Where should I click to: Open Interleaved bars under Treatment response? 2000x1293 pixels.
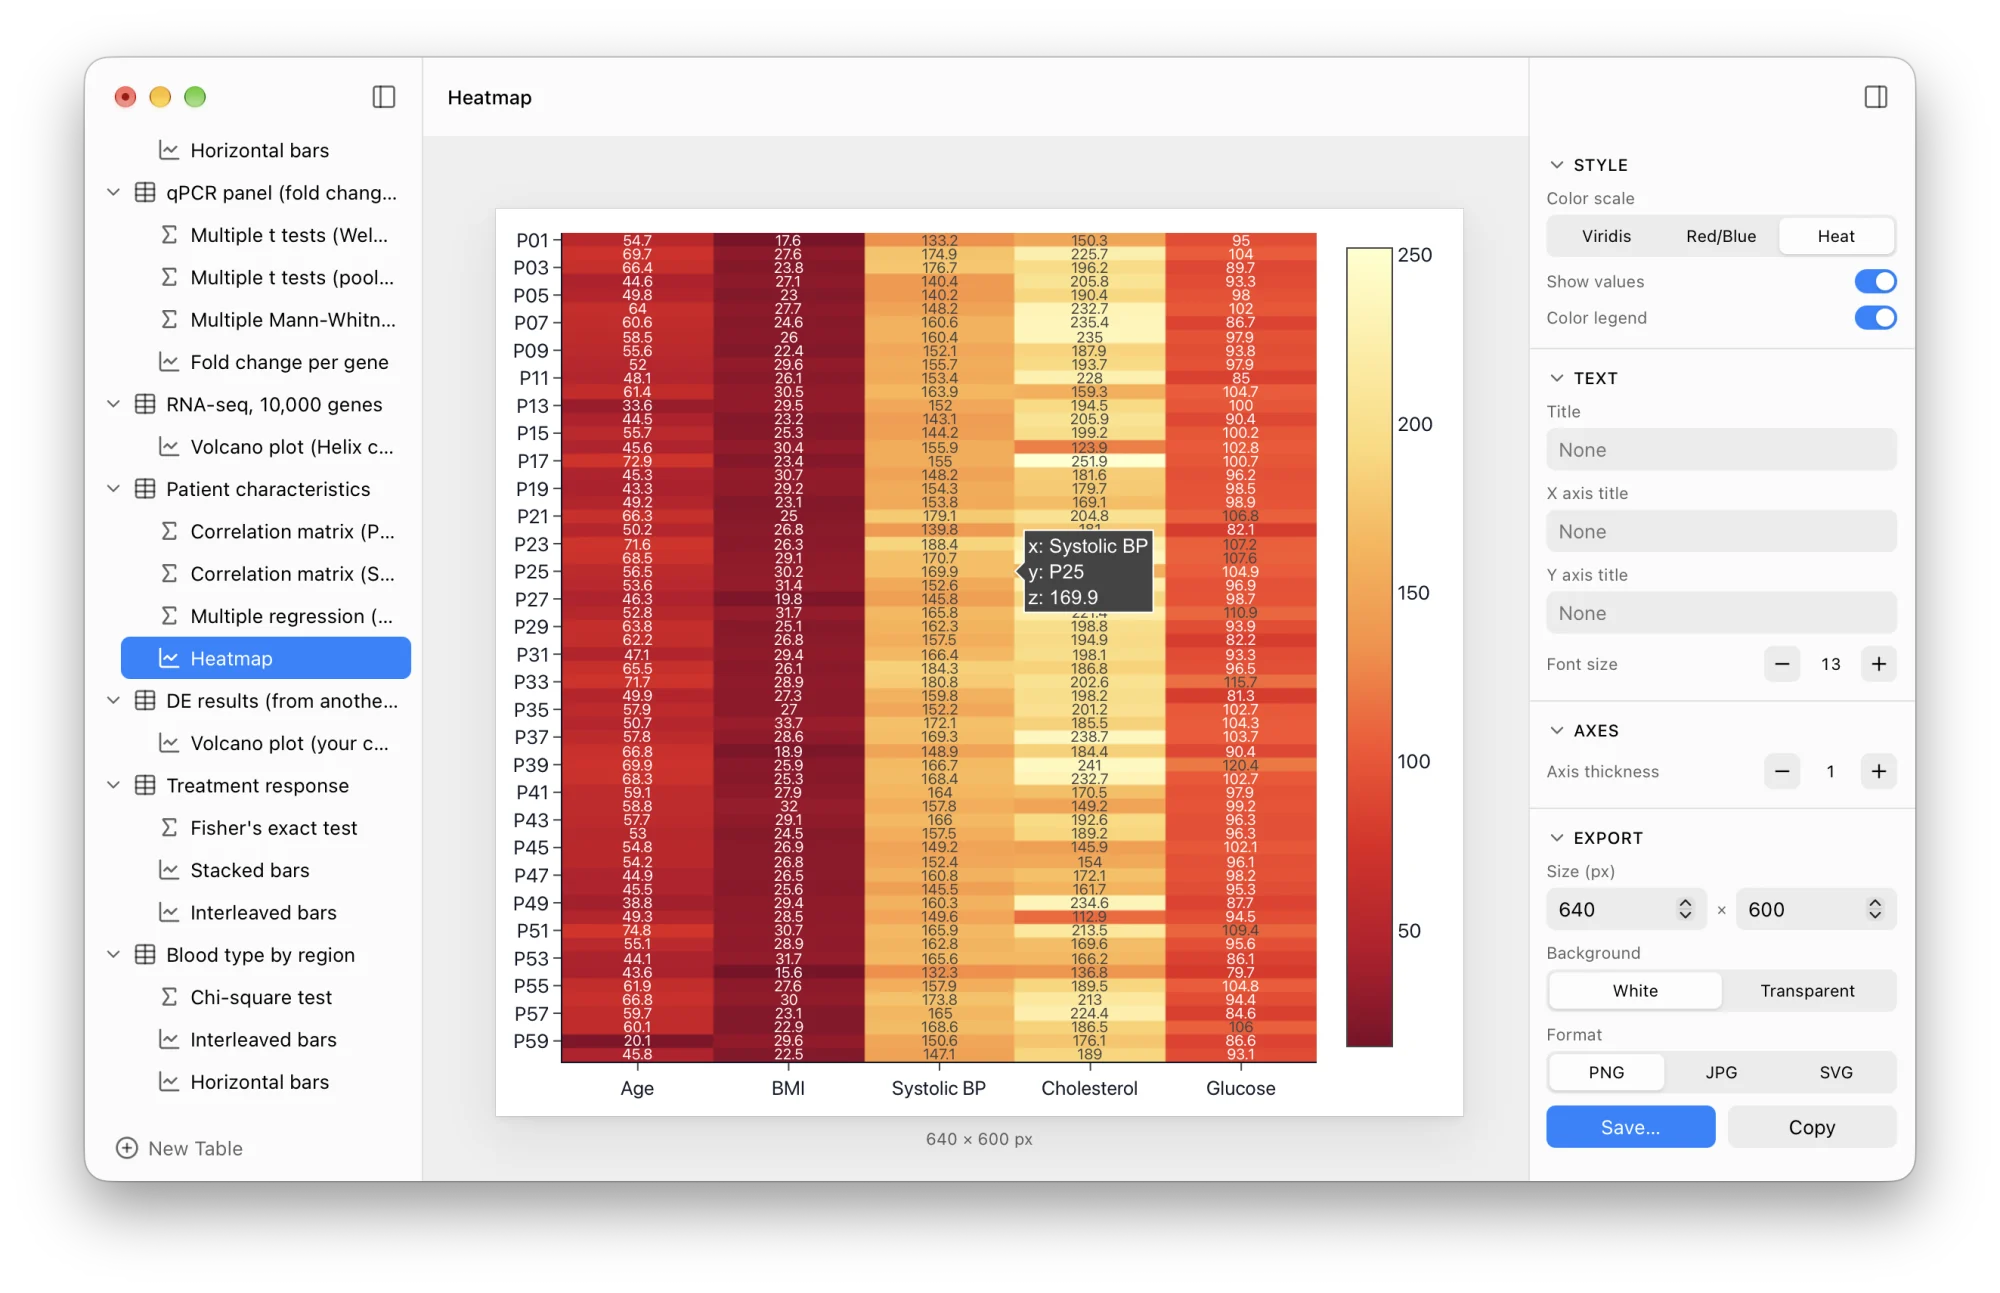[266, 912]
